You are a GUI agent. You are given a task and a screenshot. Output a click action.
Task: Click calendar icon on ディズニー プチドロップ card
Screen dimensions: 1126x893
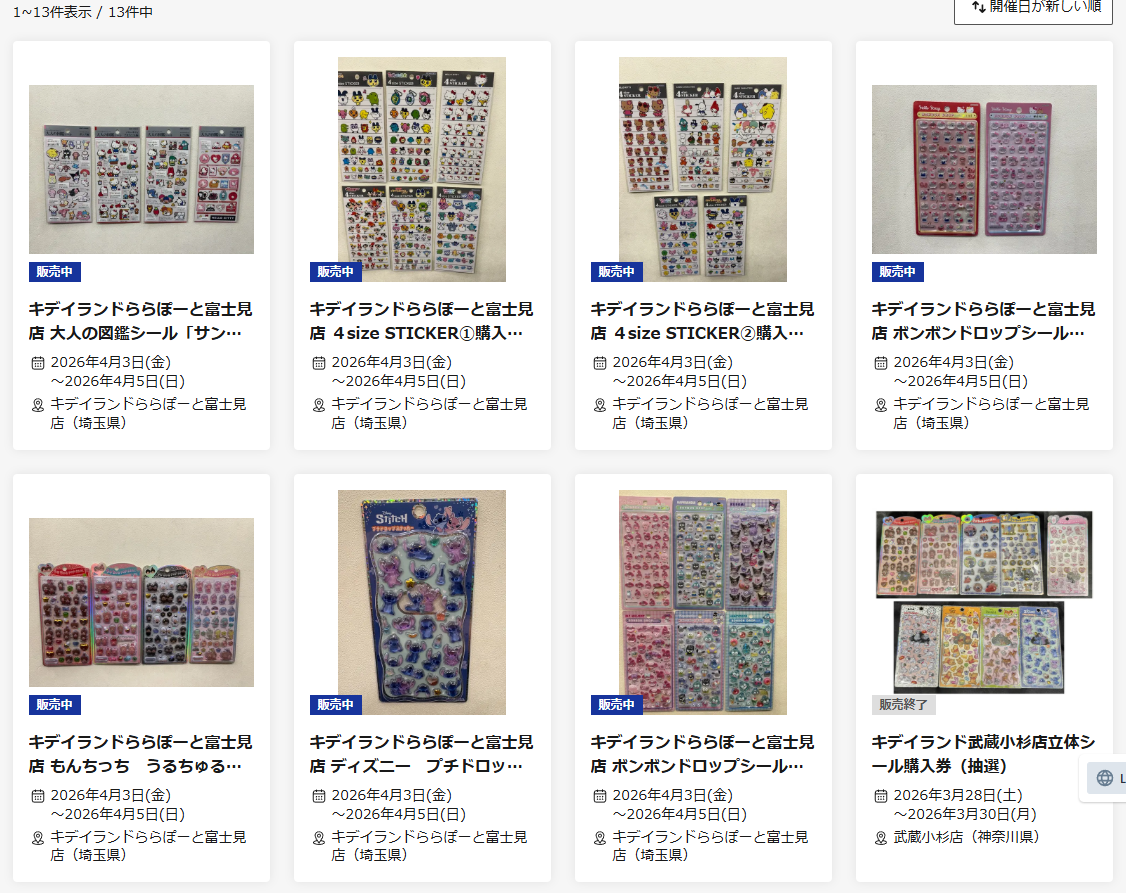(319, 796)
